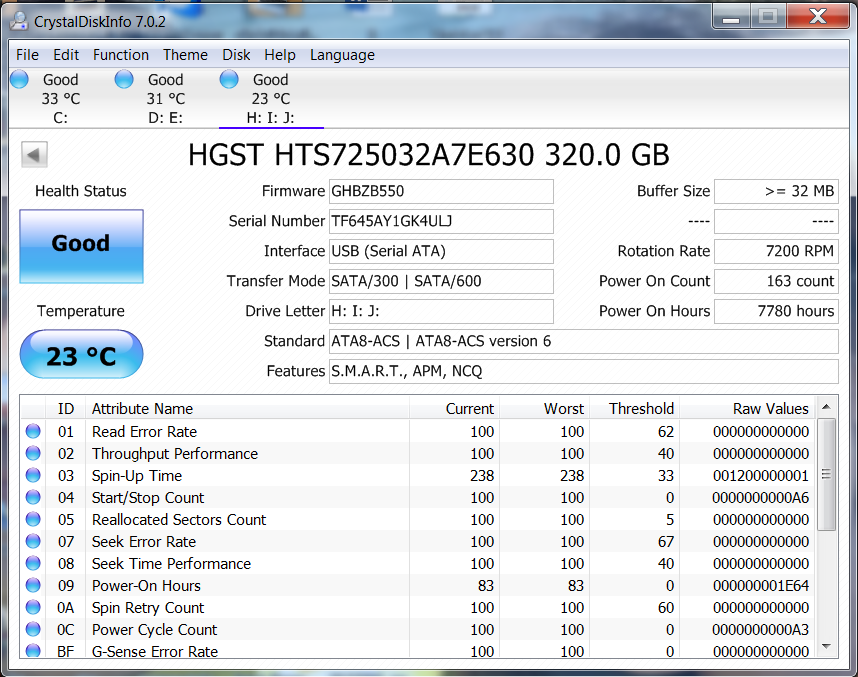The width and height of the screenshot is (858, 677).
Task: Click the status dot for Power Cycle Count
Action: 33,629
